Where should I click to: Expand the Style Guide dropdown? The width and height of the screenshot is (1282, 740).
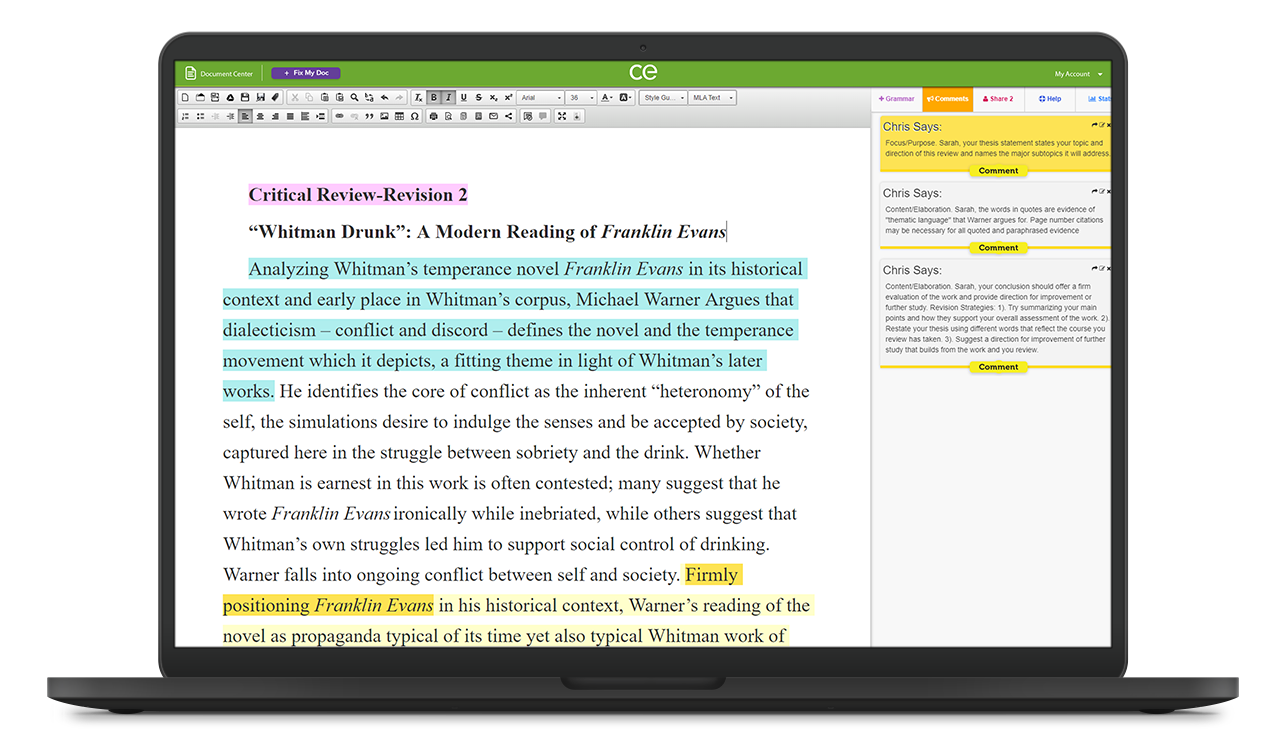(x=663, y=98)
